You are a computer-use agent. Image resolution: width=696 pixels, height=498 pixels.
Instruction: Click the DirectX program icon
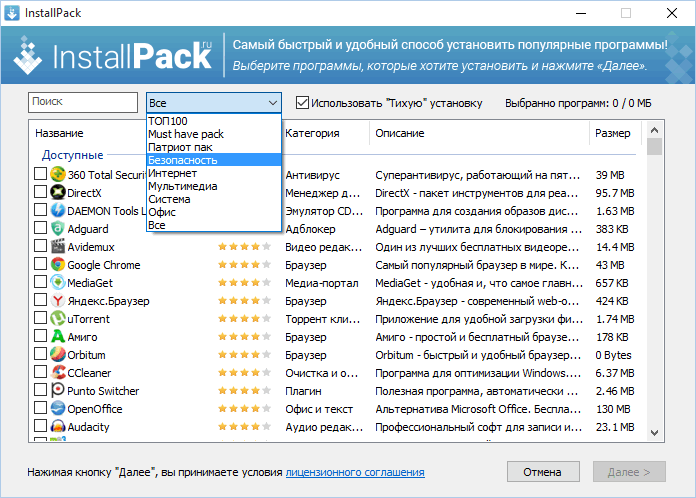pos(58,192)
